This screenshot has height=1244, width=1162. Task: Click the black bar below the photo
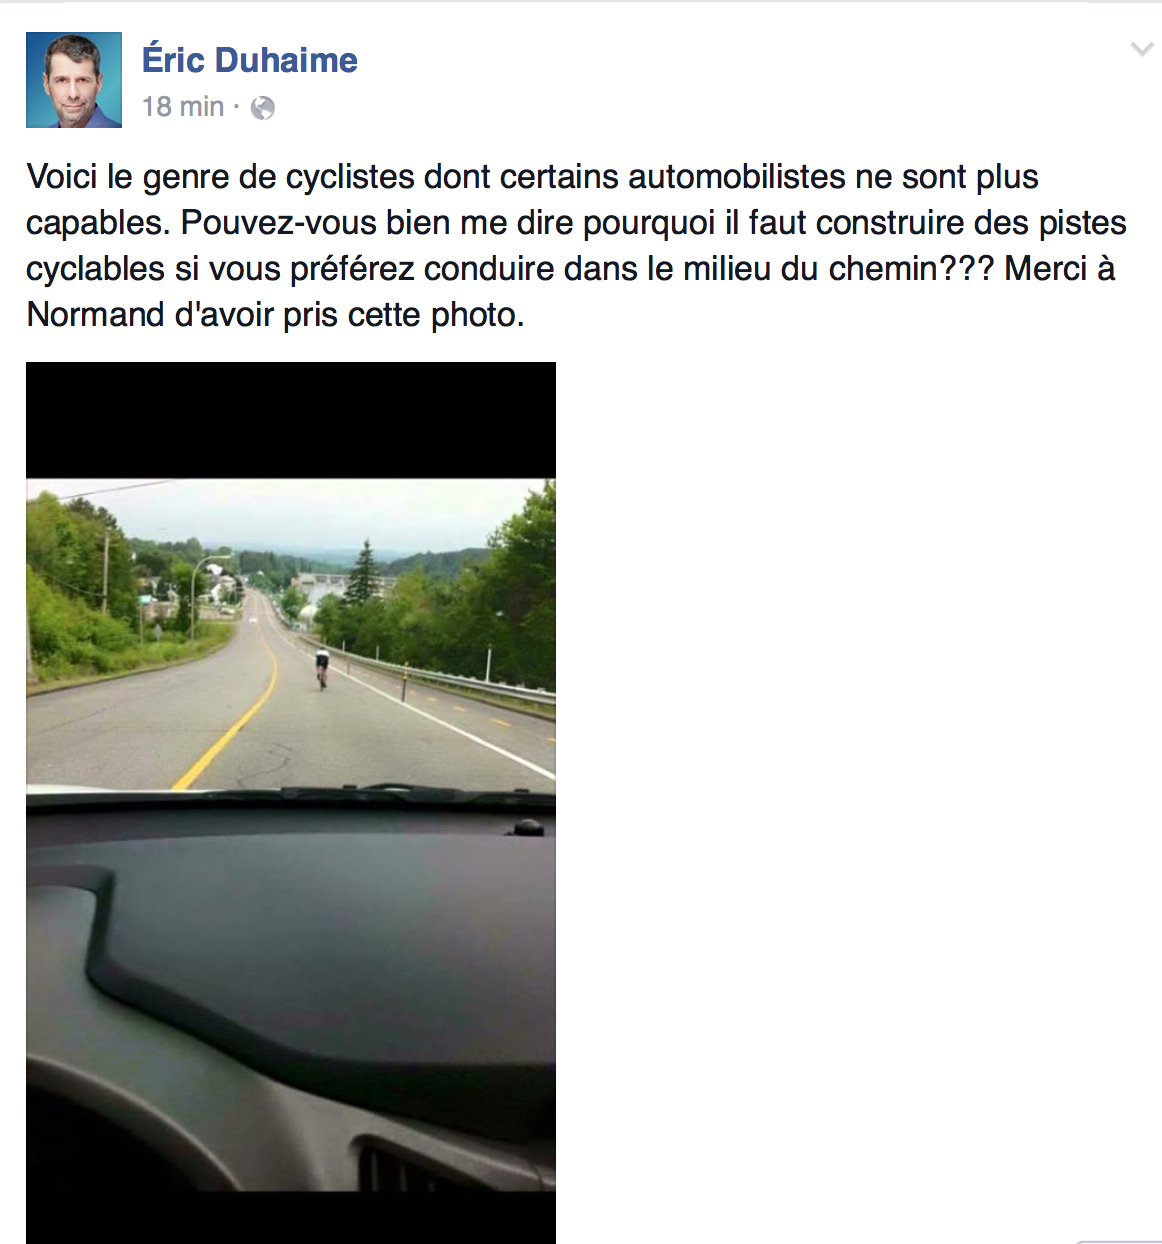pyautogui.click(x=291, y=1217)
